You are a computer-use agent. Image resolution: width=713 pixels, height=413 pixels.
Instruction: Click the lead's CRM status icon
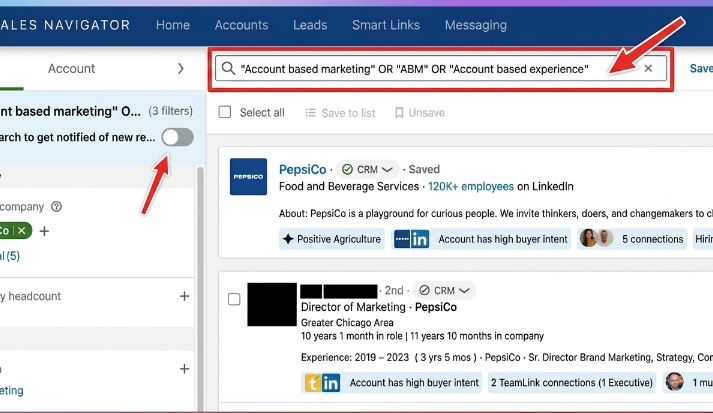tap(424, 290)
